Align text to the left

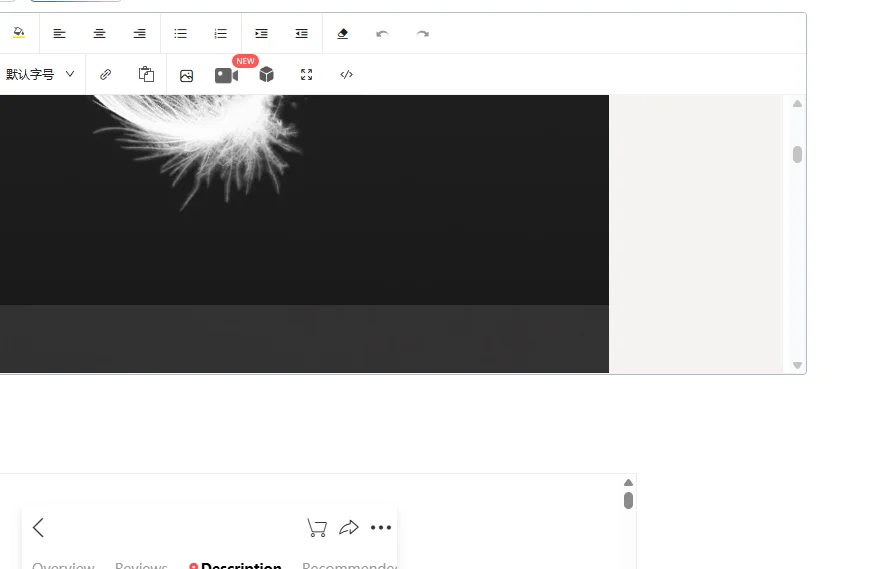pos(59,34)
